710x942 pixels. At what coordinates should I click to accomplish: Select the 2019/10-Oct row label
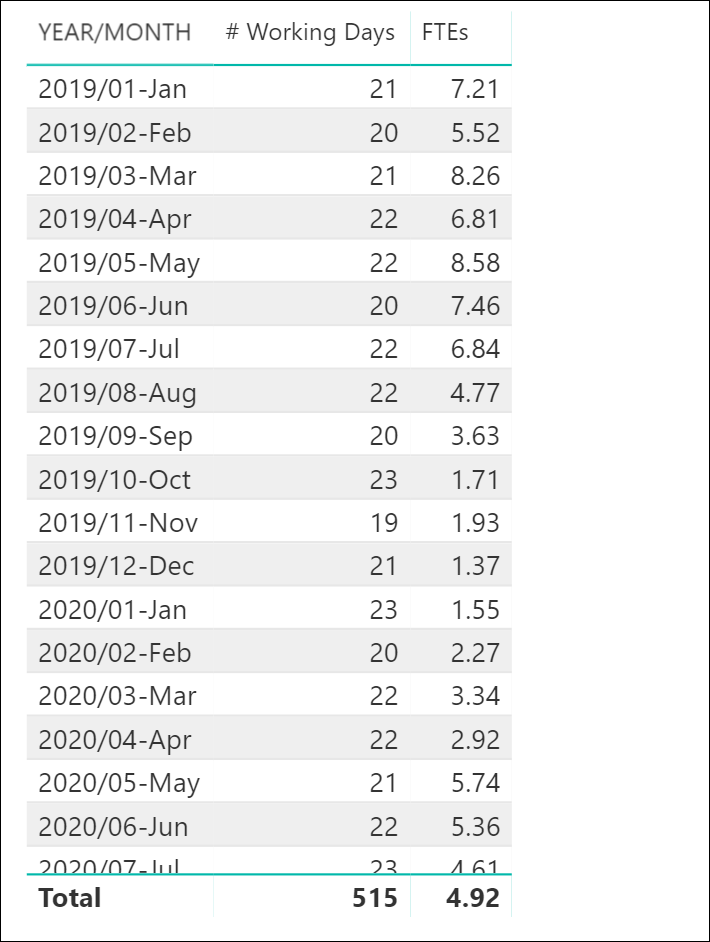point(114,479)
